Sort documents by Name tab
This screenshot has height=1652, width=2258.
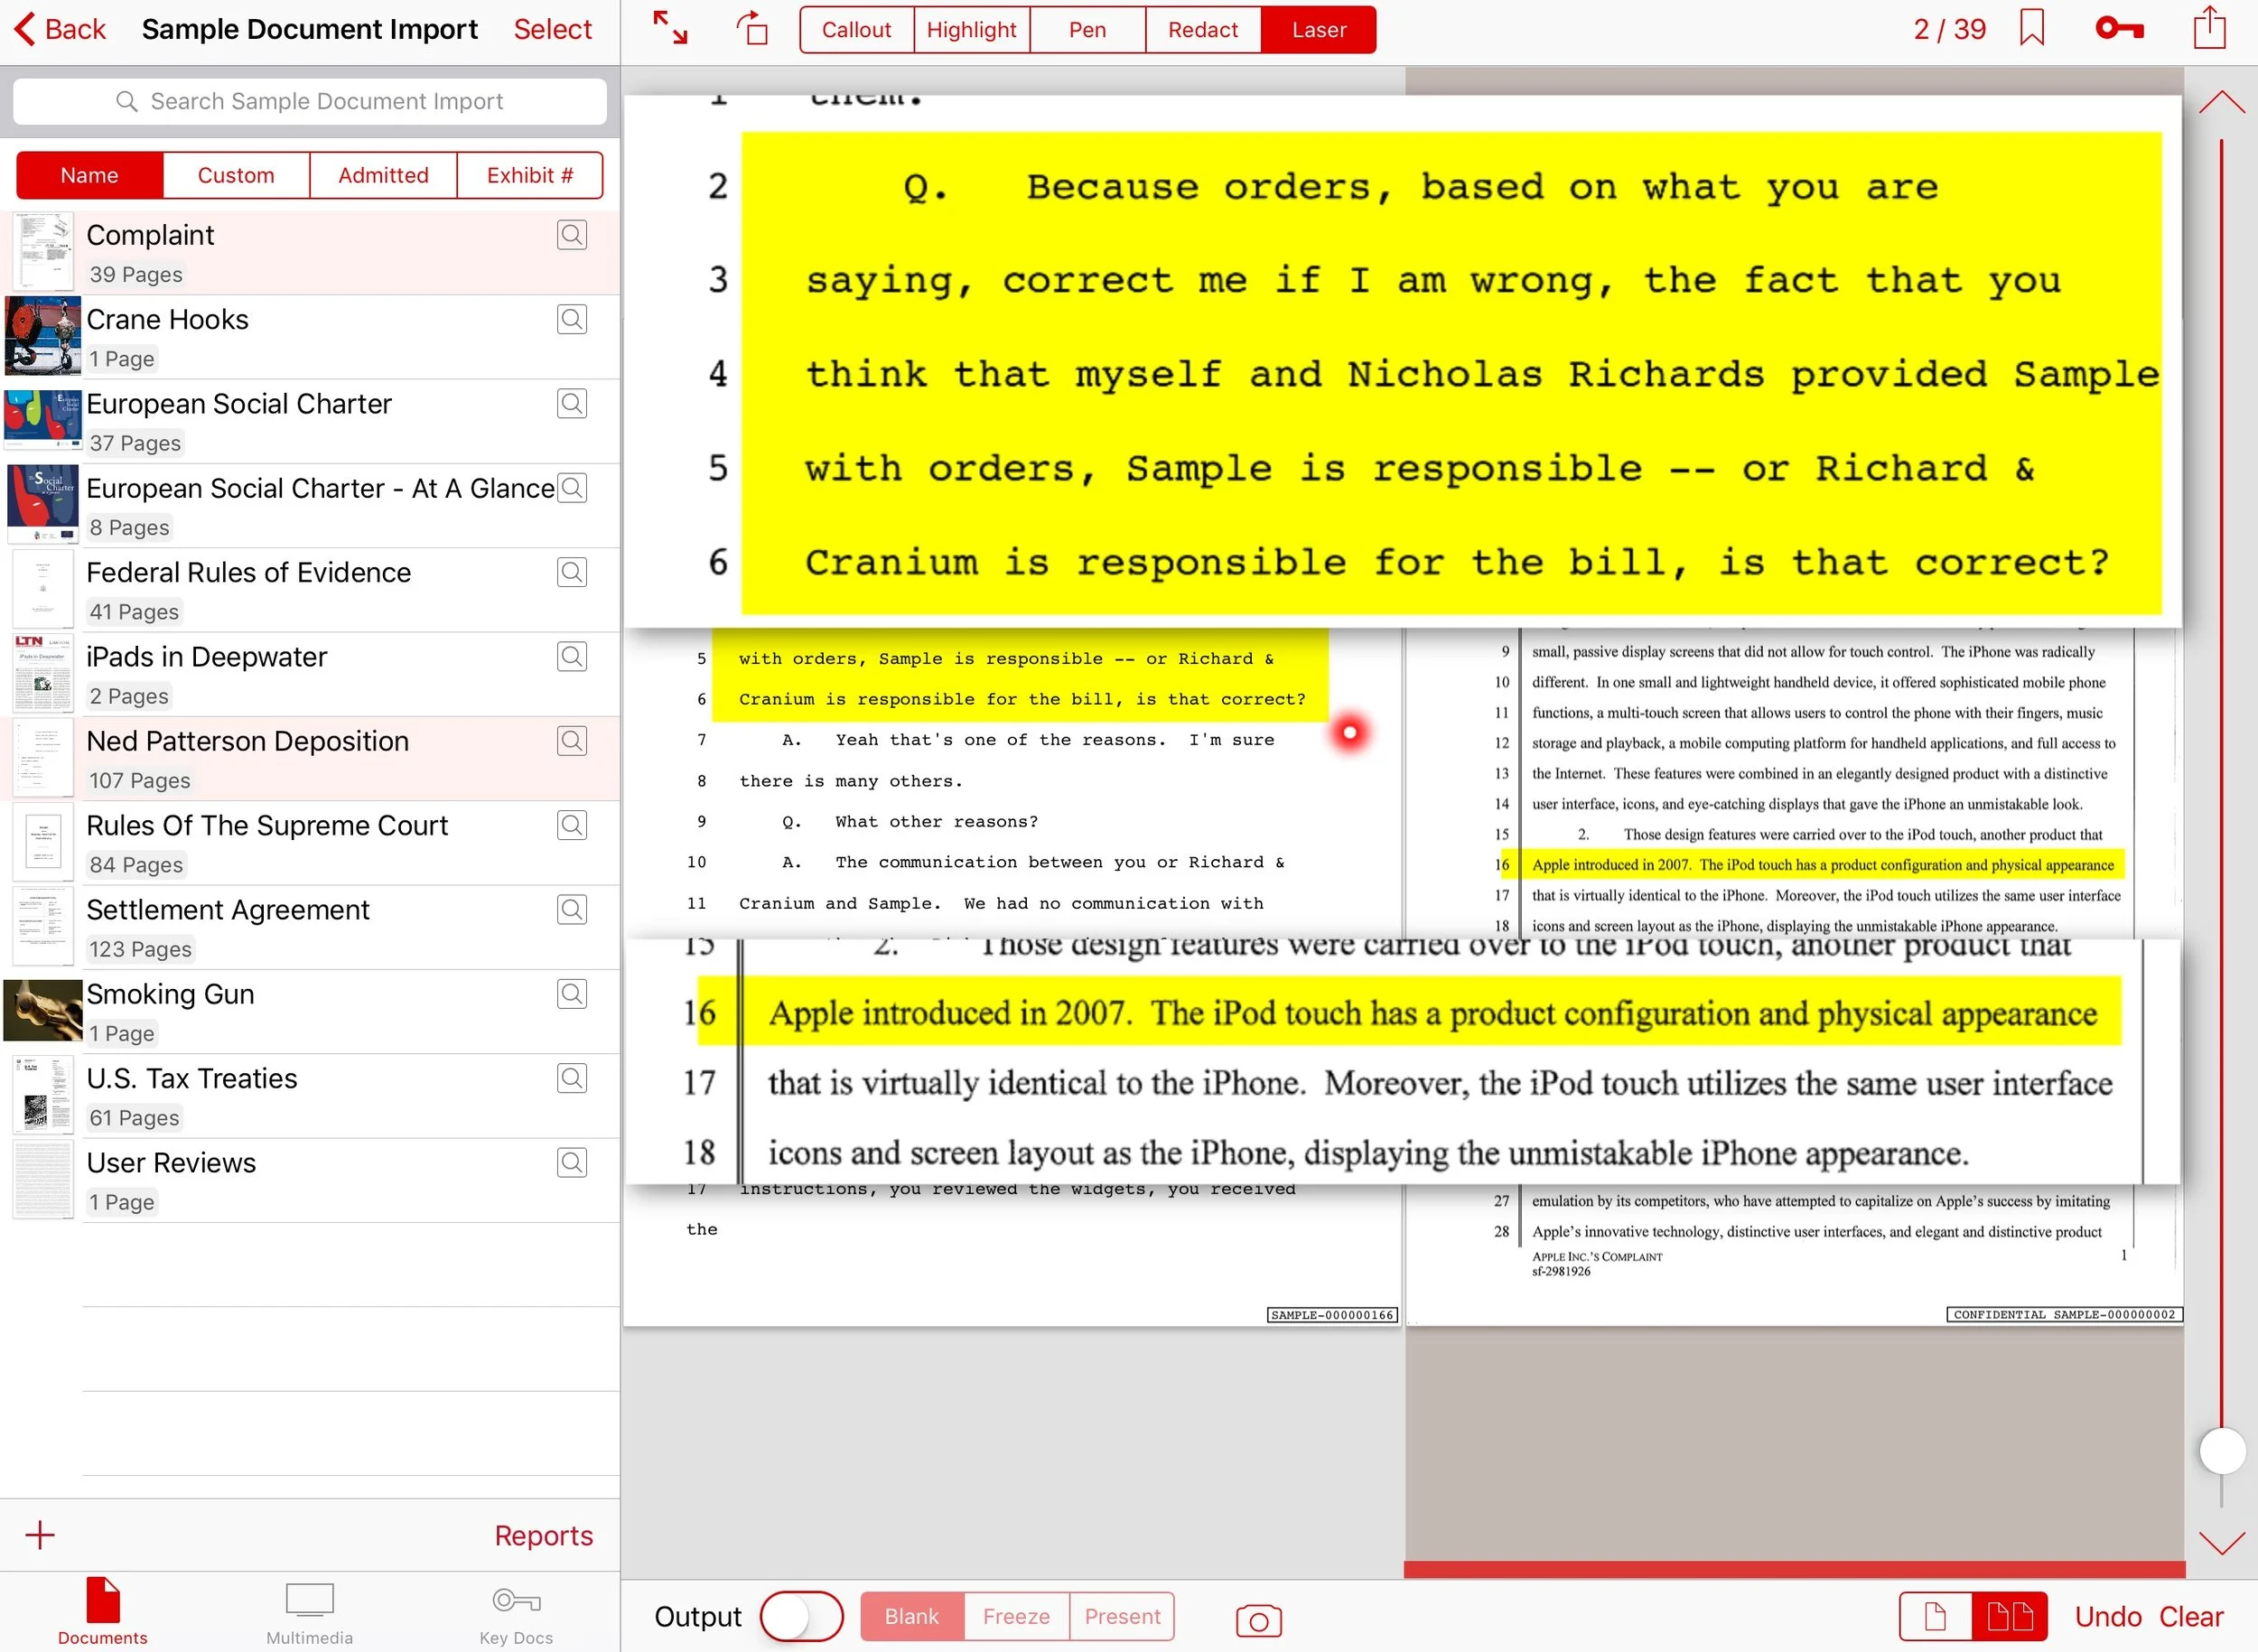click(90, 175)
